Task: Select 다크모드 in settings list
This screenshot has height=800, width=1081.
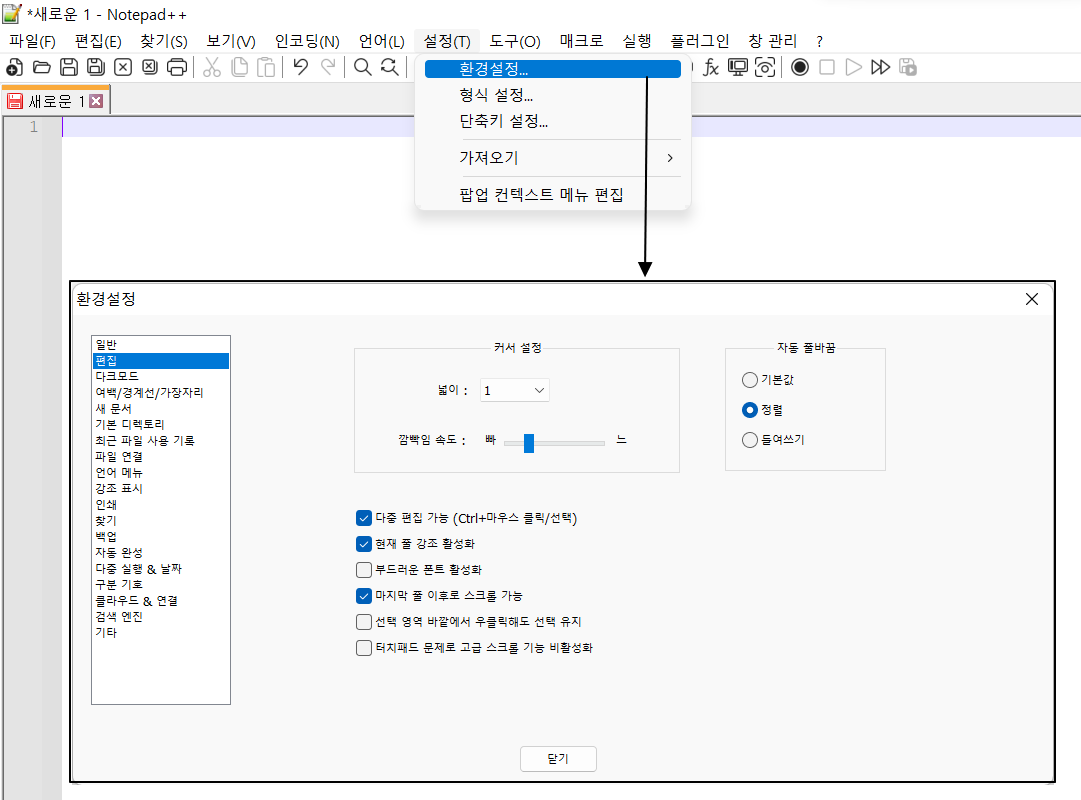Action: (161, 377)
